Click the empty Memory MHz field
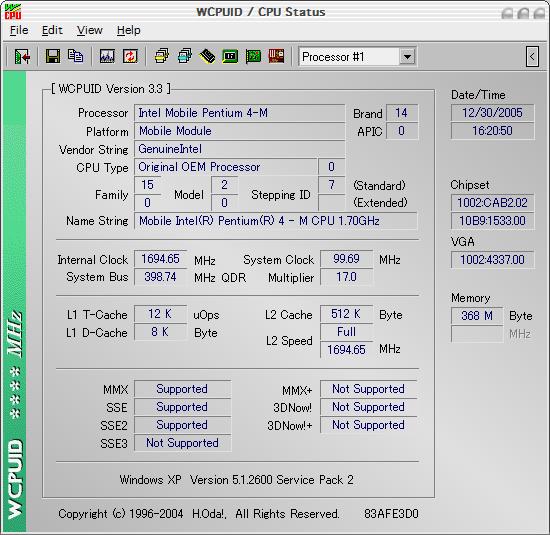Image resolution: width=550 pixels, height=535 pixels. (477, 334)
